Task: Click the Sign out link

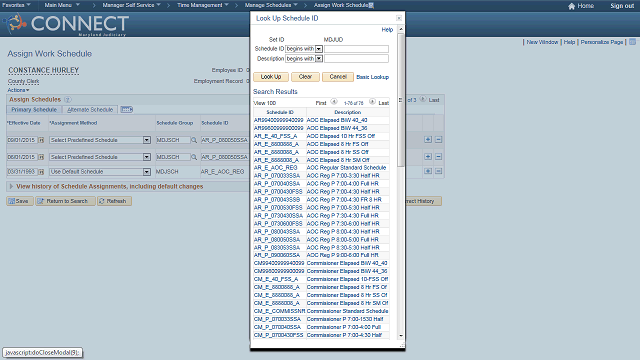Action: [622, 6]
